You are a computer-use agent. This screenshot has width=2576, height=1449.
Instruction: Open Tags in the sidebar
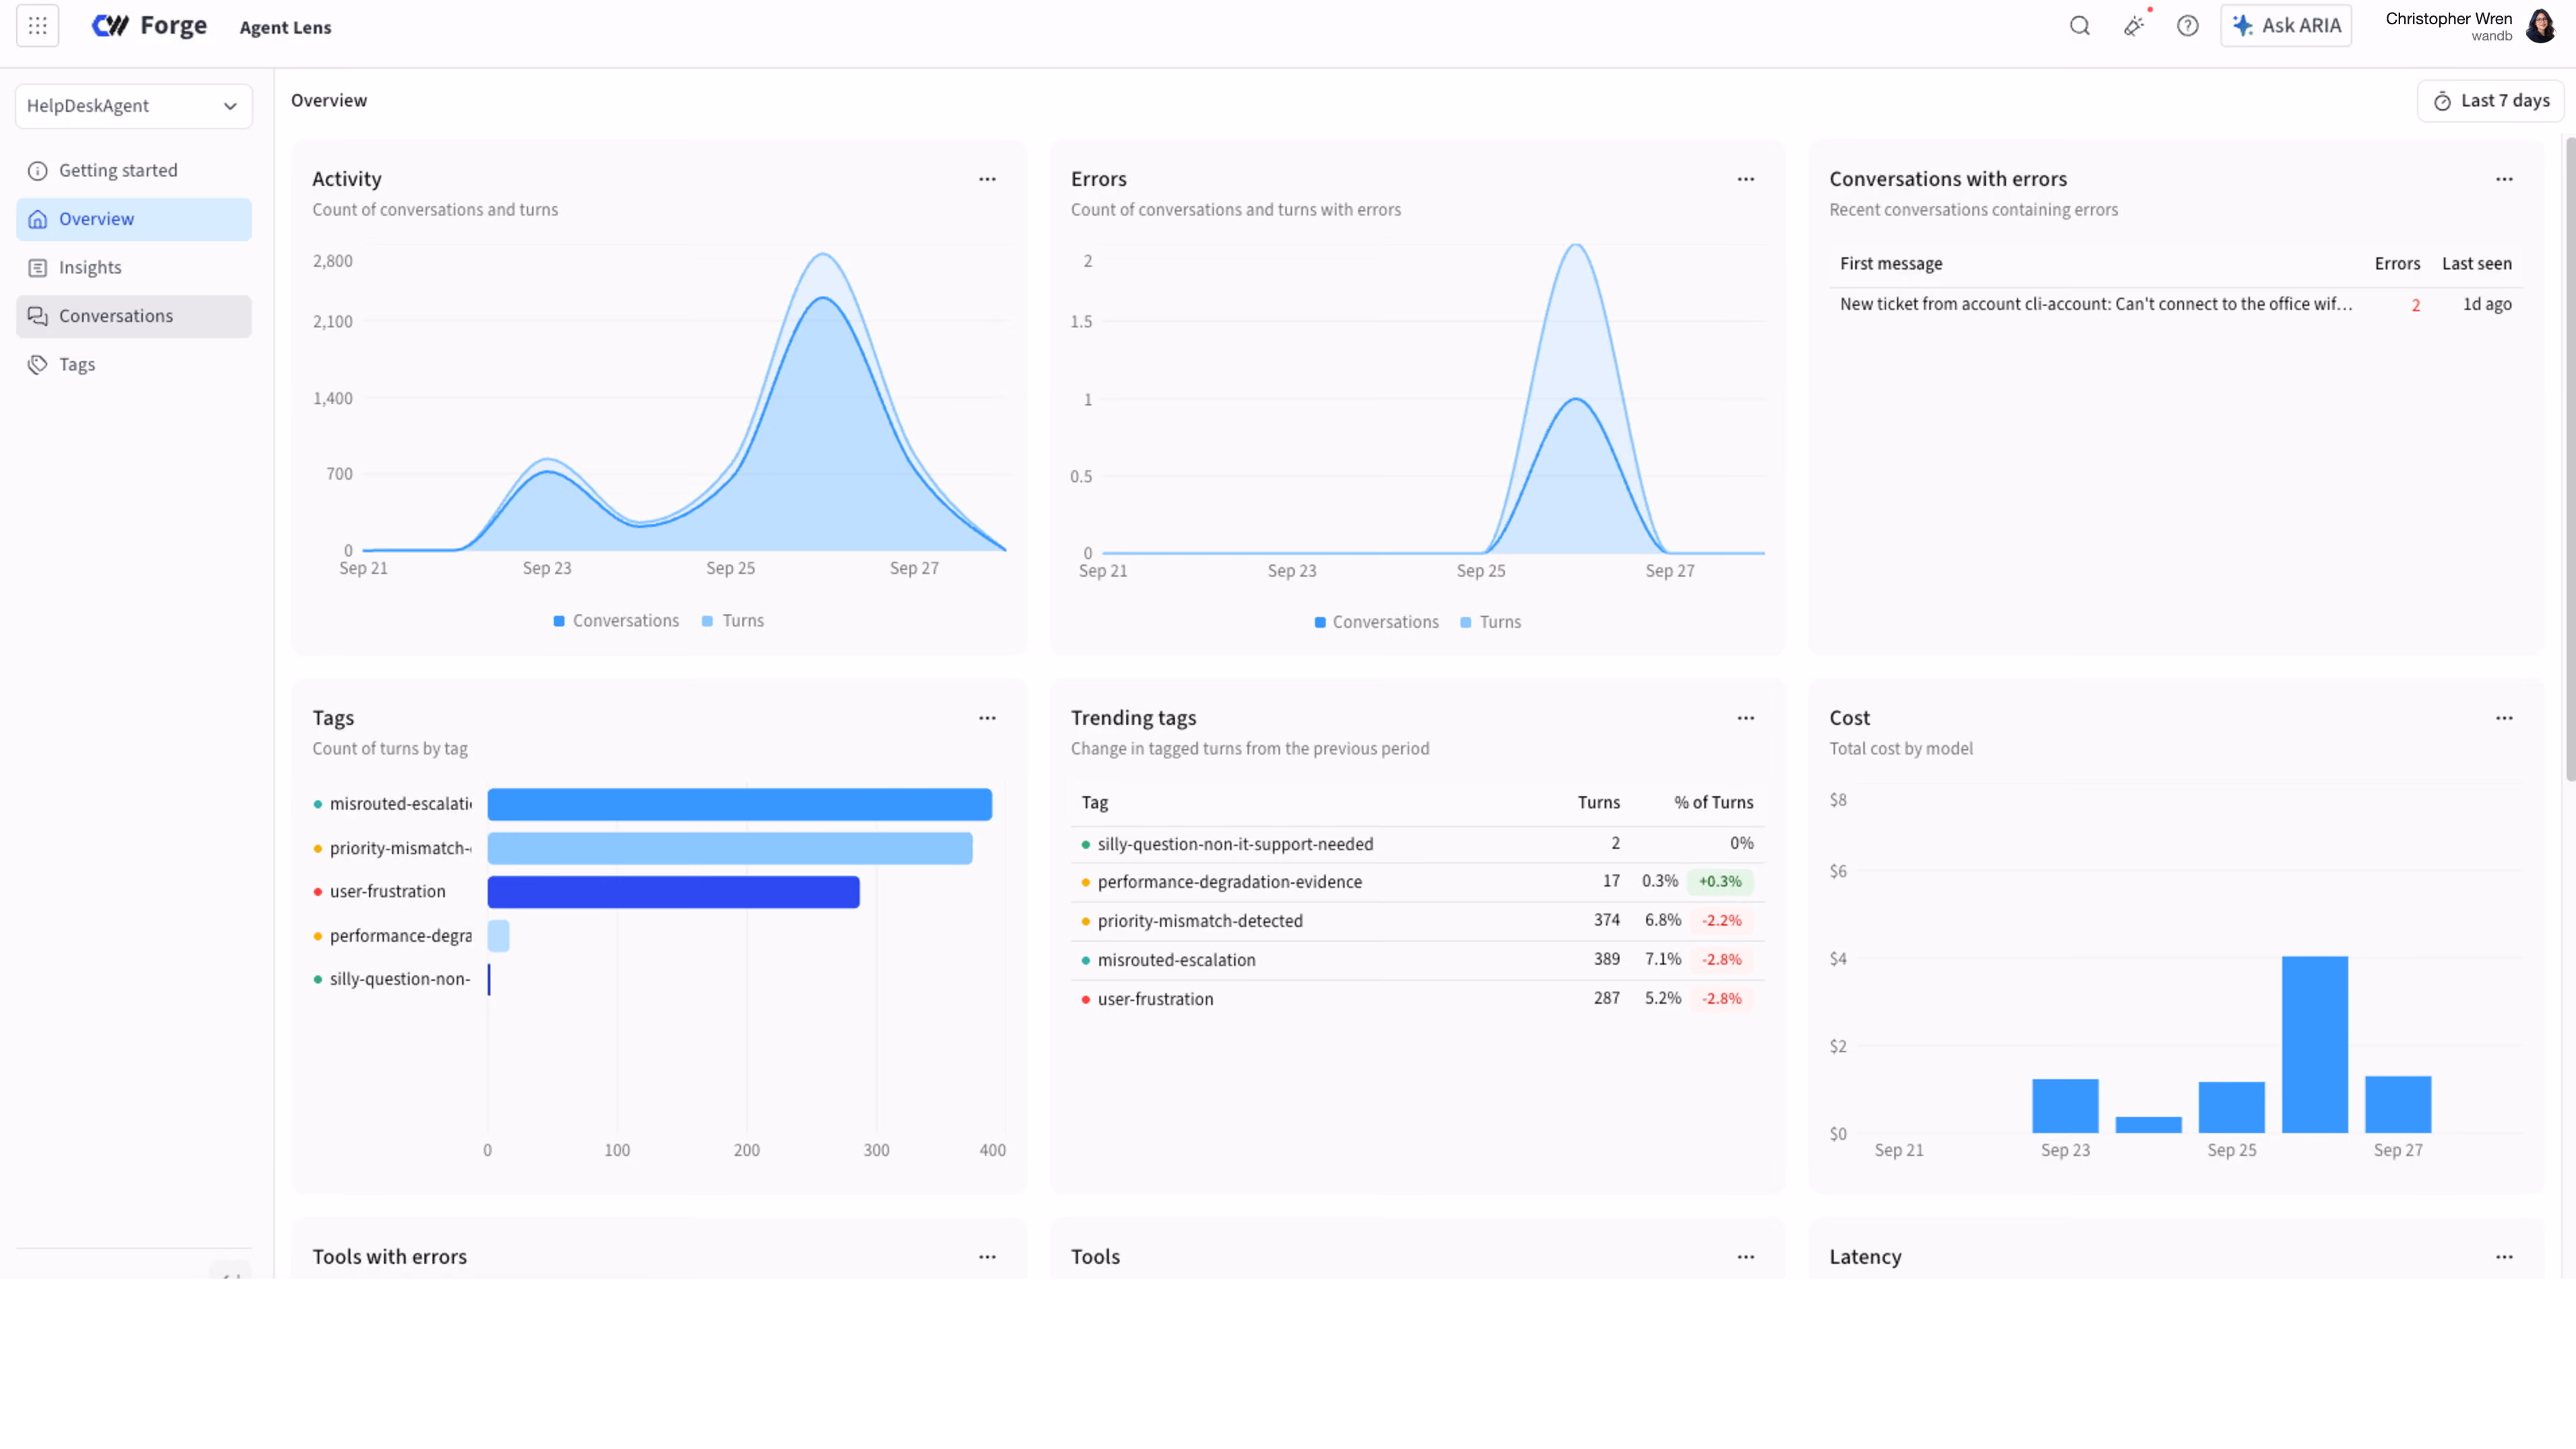134,365
